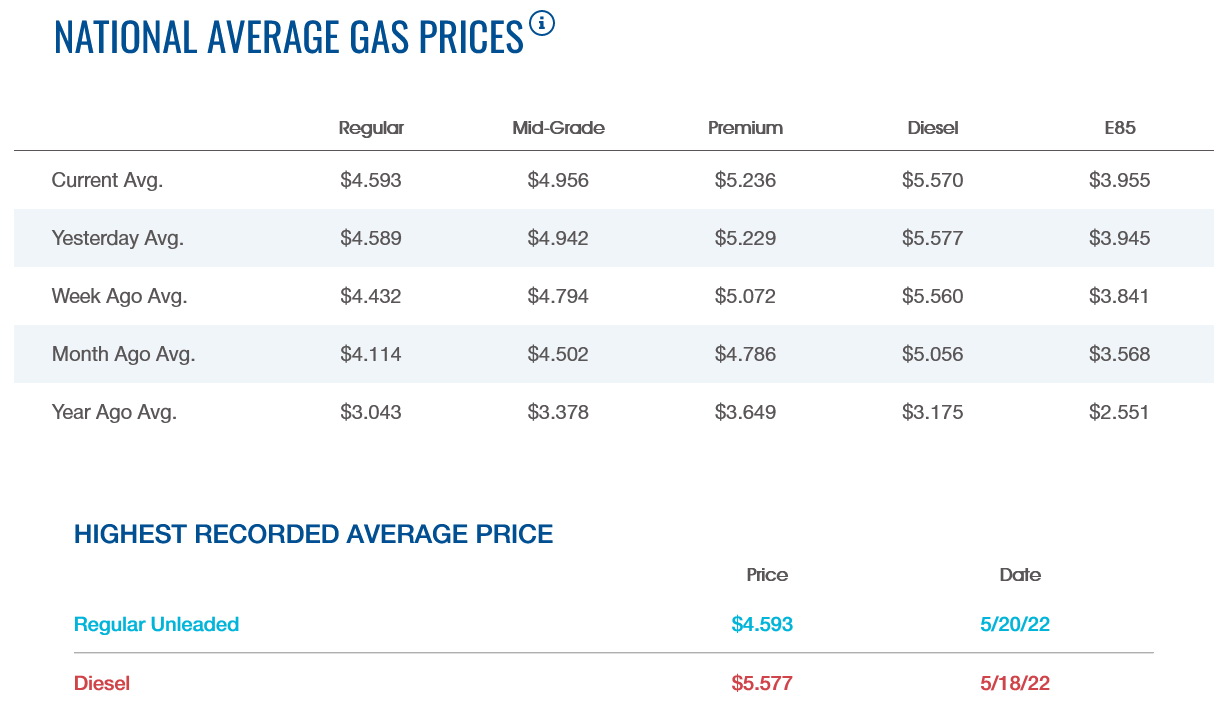Screen dimensions: 1225x722
Task: Click the info icon beside the title
Action: pos(541,23)
